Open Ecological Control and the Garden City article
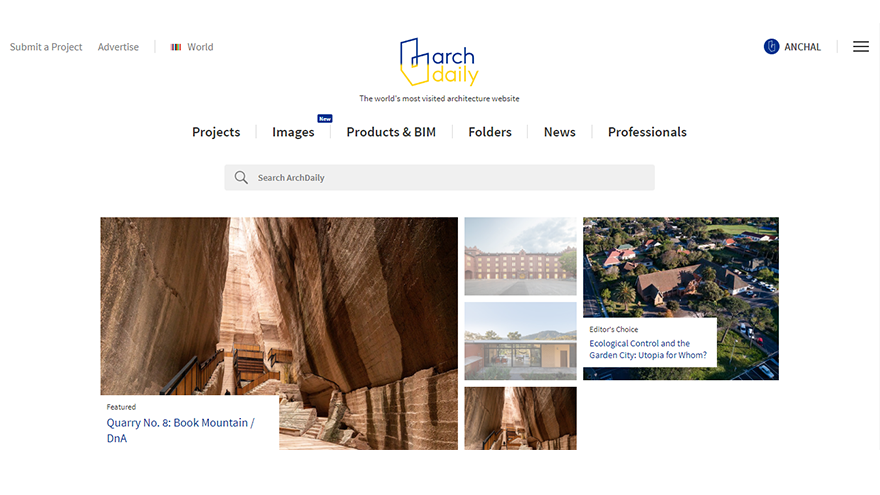The image size is (880, 495). [648, 349]
